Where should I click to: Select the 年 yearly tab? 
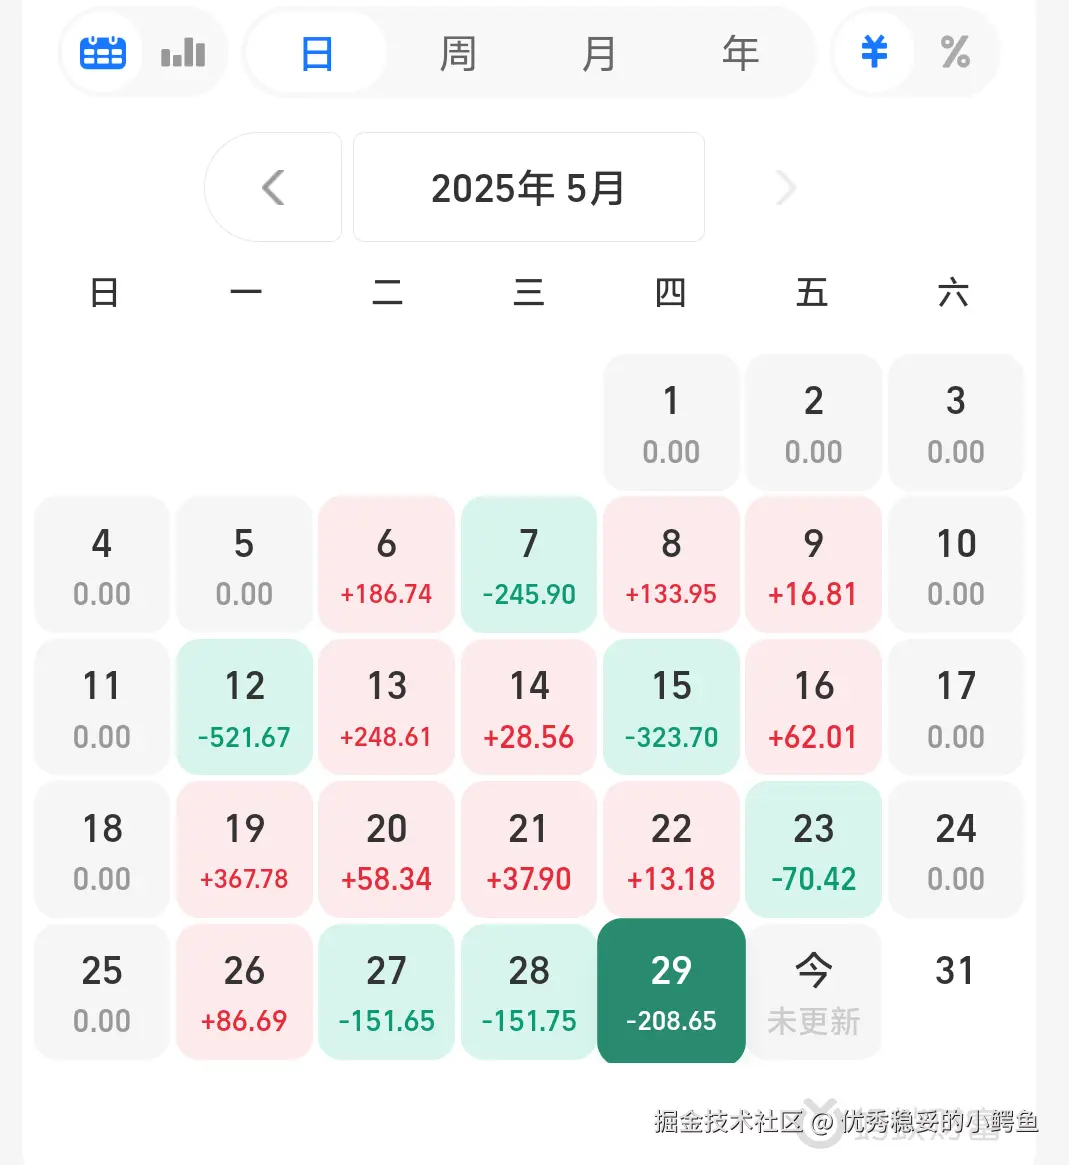pos(740,53)
